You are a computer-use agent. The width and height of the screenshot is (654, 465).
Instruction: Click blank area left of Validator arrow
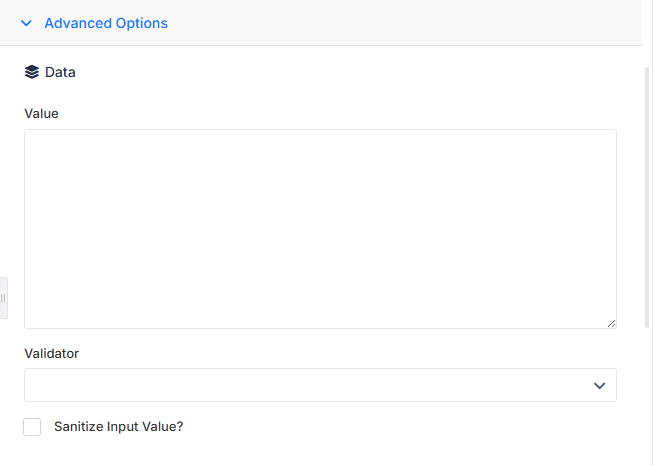pyautogui.click(x=309, y=385)
